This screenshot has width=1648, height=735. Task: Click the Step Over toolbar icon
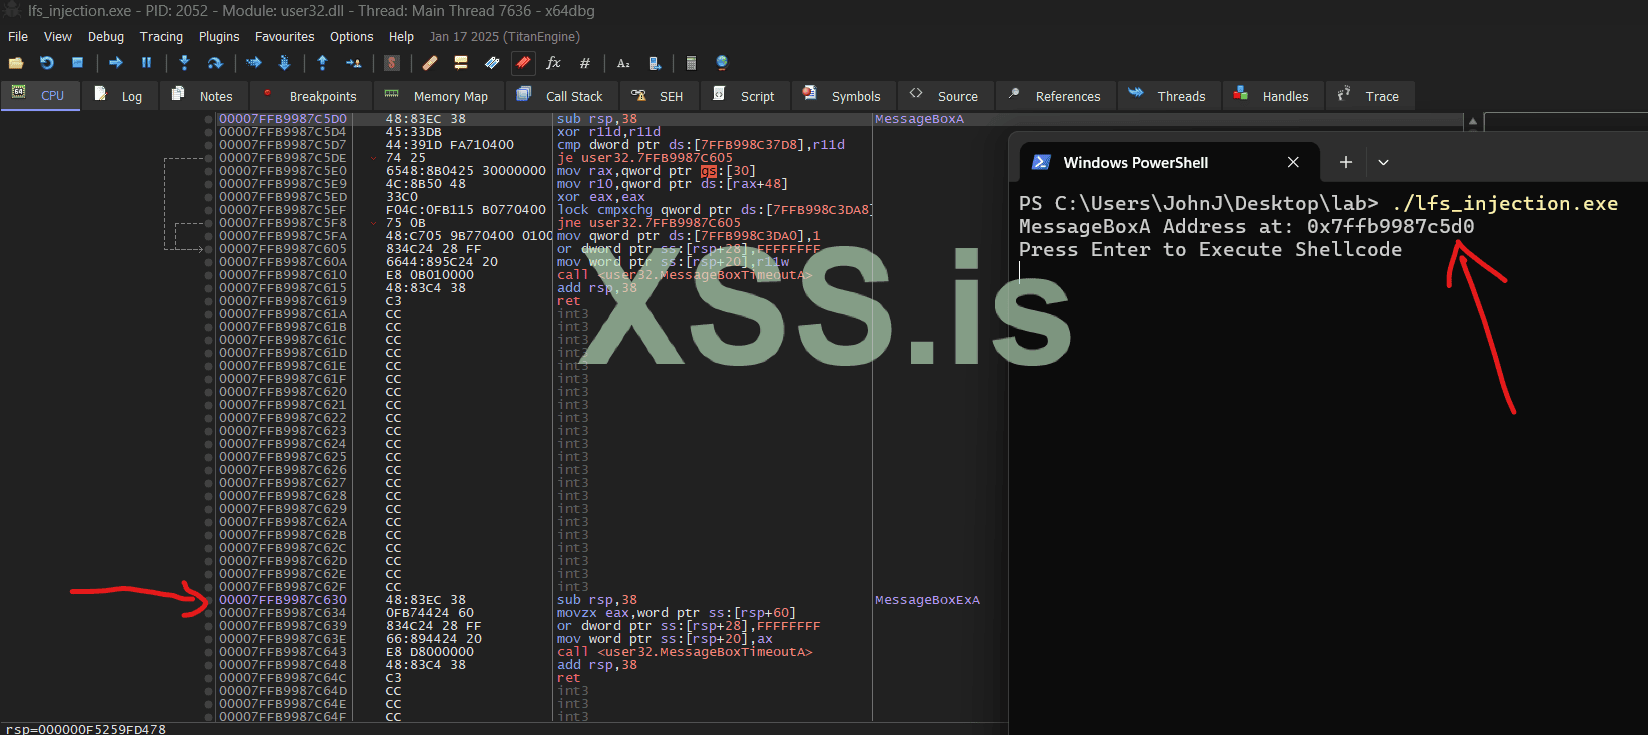[215, 63]
